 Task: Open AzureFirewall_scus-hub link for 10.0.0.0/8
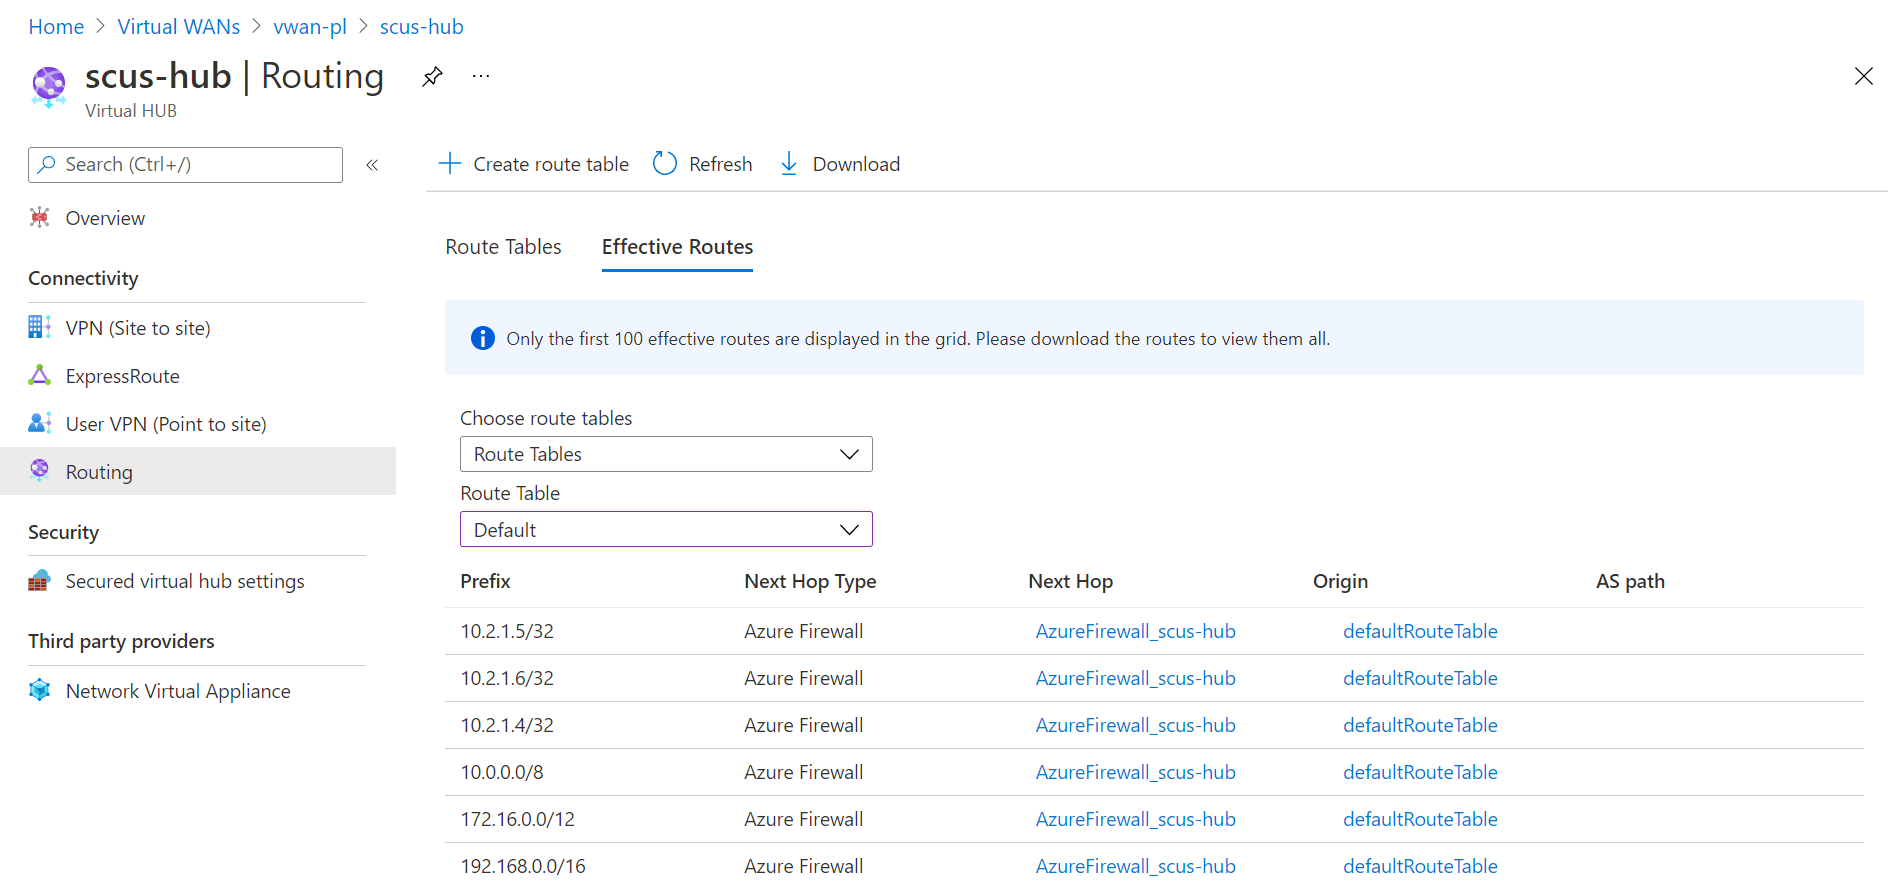(1135, 772)
